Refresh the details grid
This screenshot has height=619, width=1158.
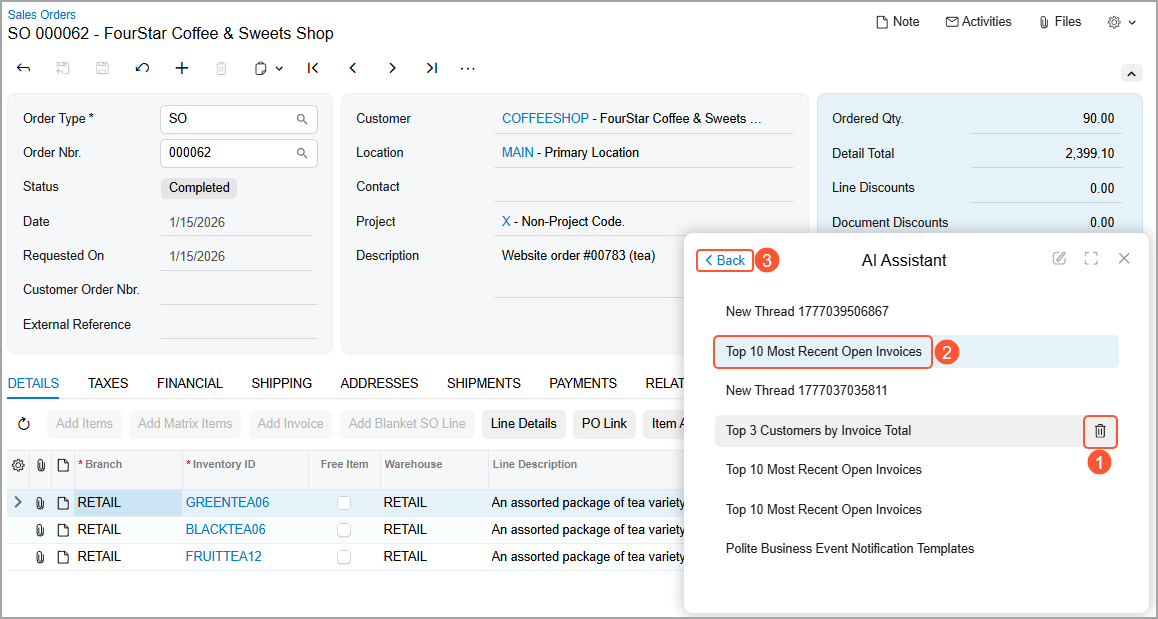click(24, 424)
